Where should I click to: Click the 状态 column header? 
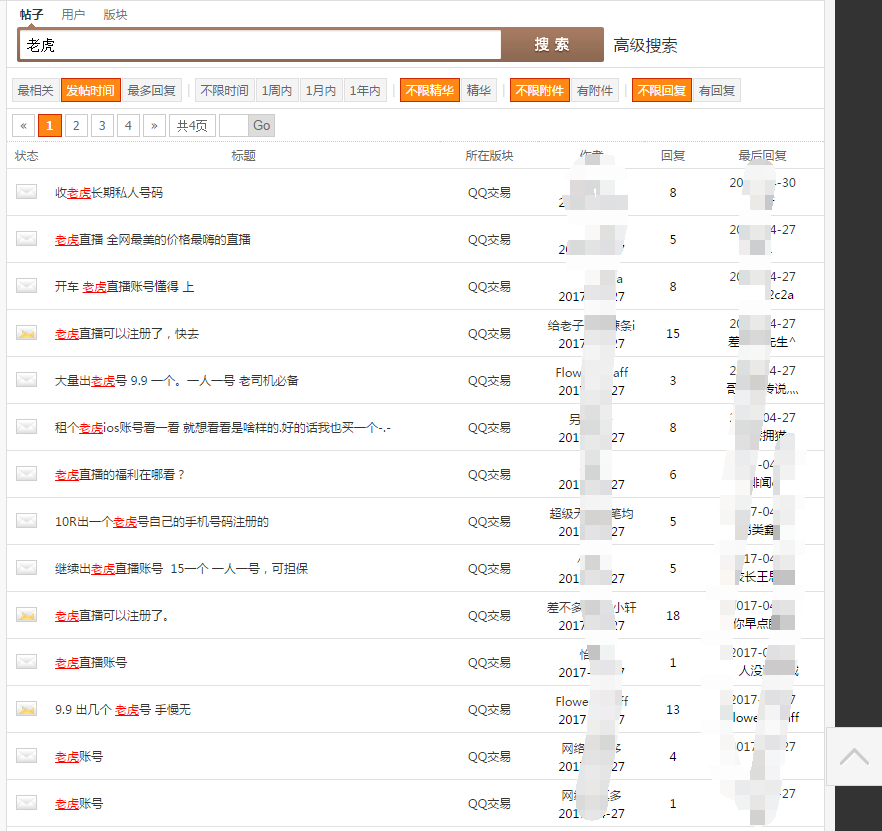point(26,155)
